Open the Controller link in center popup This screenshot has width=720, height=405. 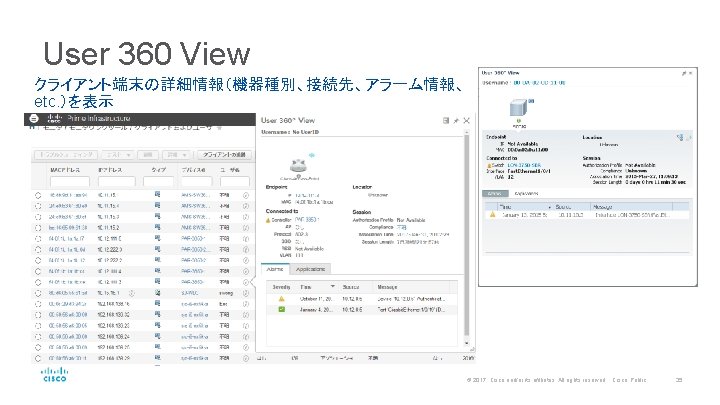tap(307, 220)
